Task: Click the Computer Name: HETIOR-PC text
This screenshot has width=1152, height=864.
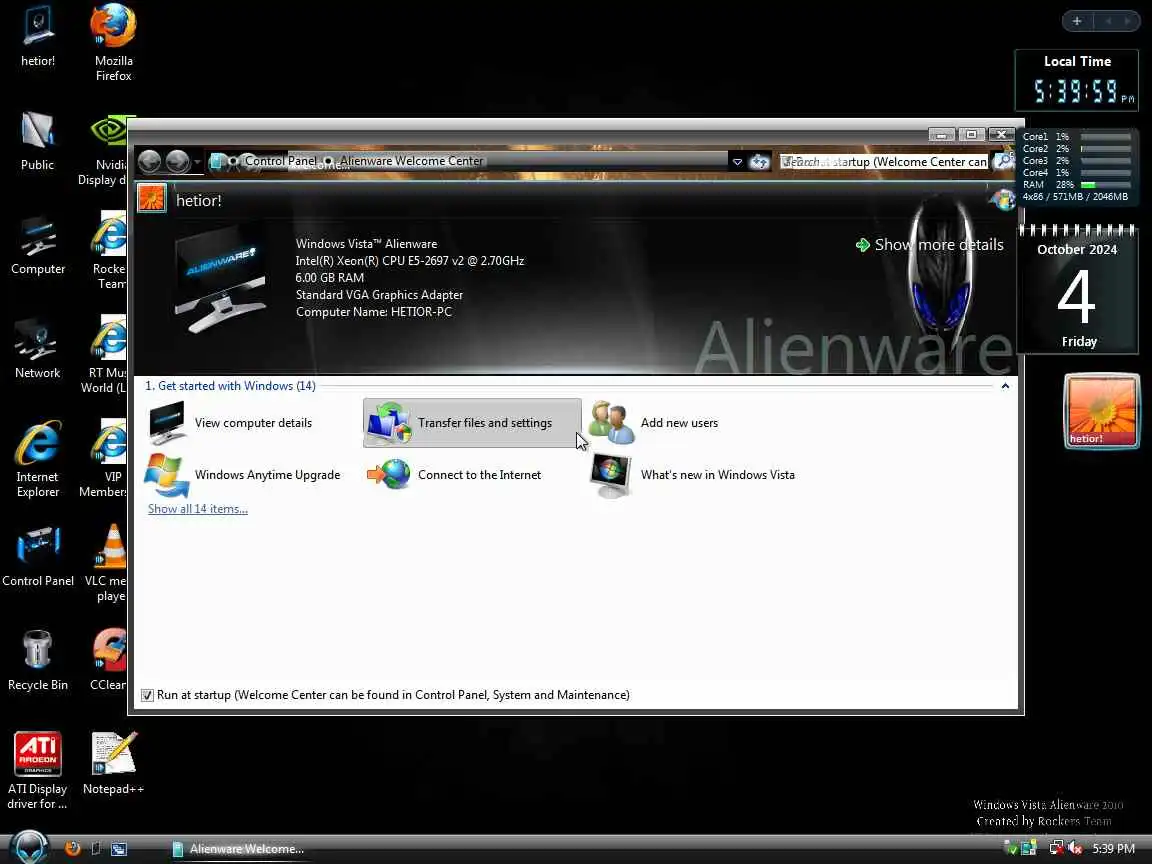Action: tap(374, 312)
